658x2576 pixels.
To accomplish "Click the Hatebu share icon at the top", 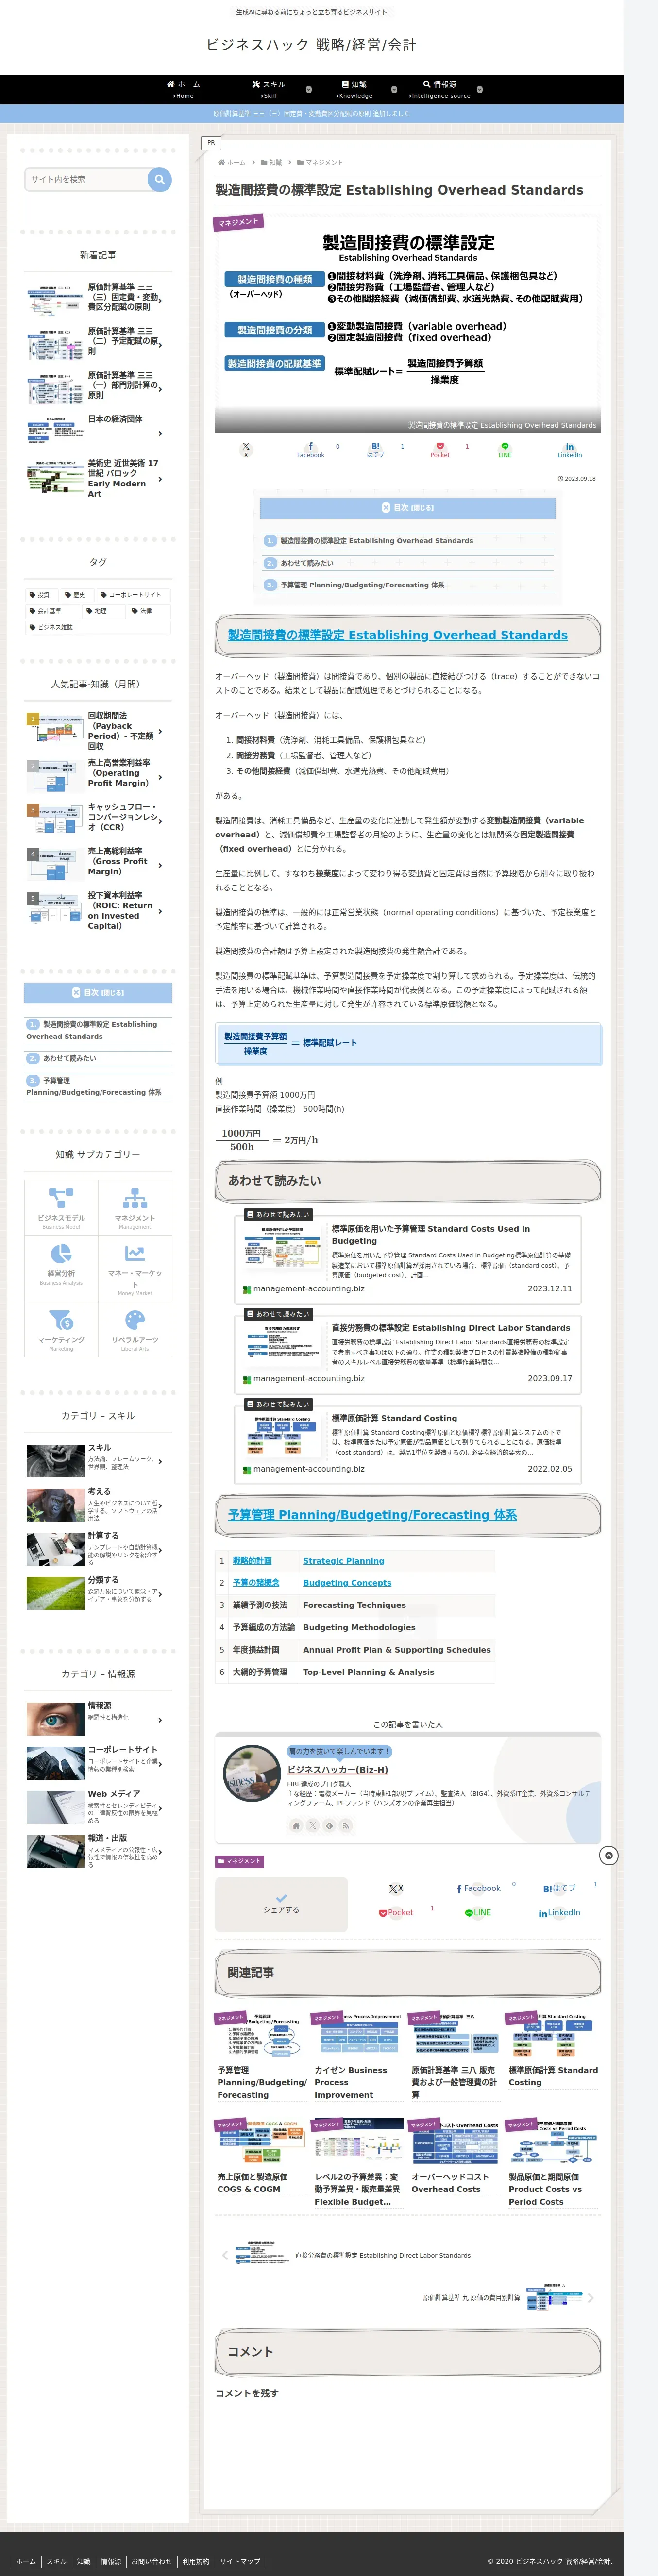I will tap(375, 450).
